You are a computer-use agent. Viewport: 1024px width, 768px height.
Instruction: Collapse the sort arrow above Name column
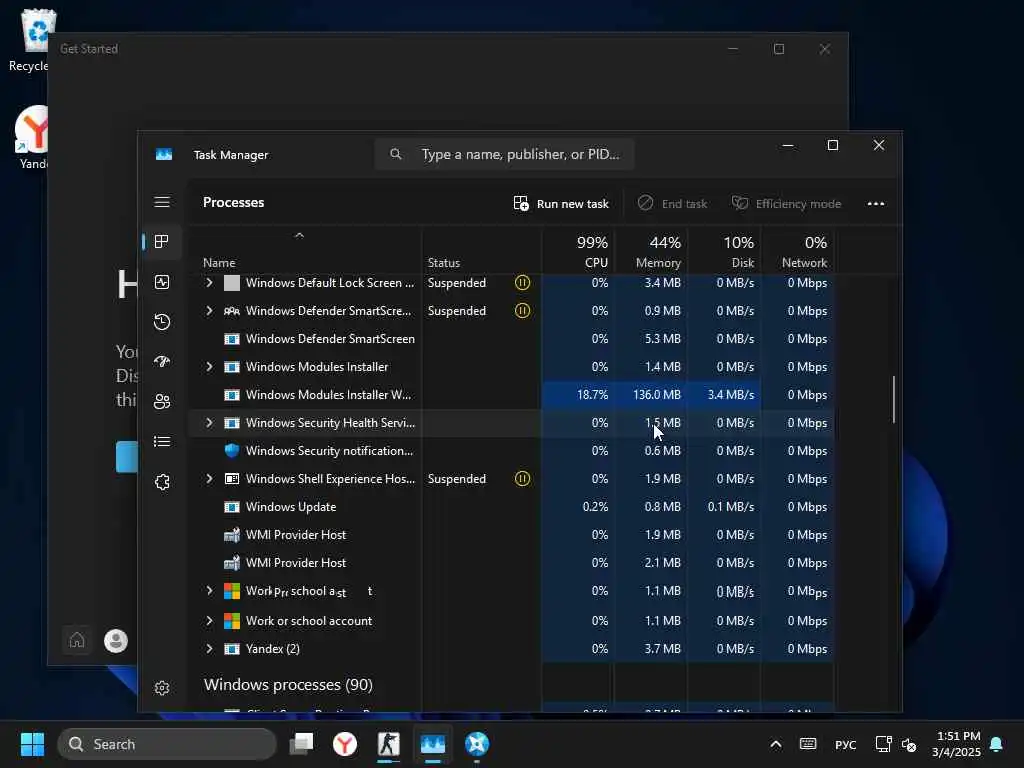point(299,235)
